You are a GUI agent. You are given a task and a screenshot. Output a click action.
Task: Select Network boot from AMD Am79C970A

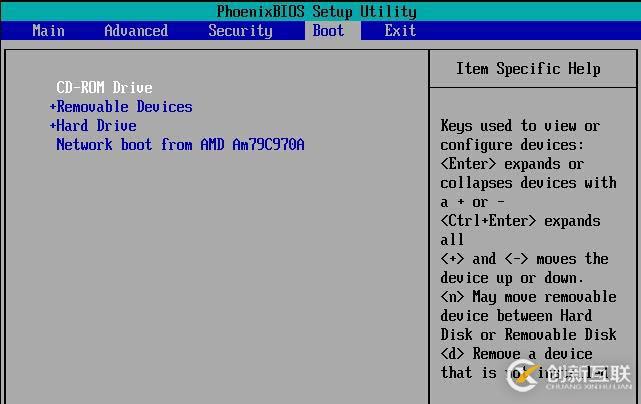[180, 145]
